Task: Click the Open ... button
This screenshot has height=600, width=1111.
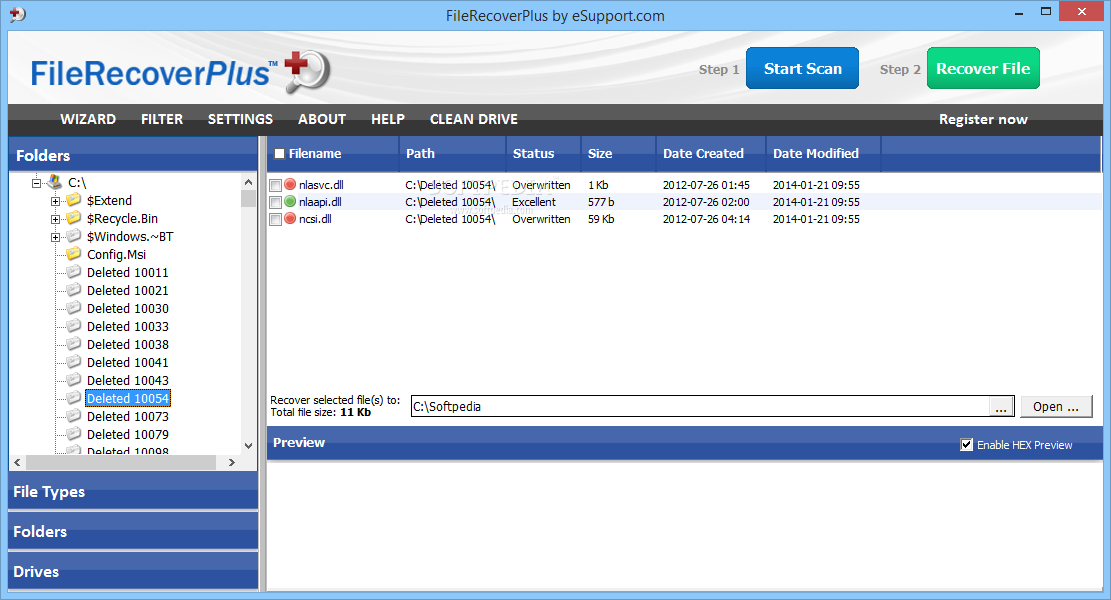Action: [x=1056, y=407]
